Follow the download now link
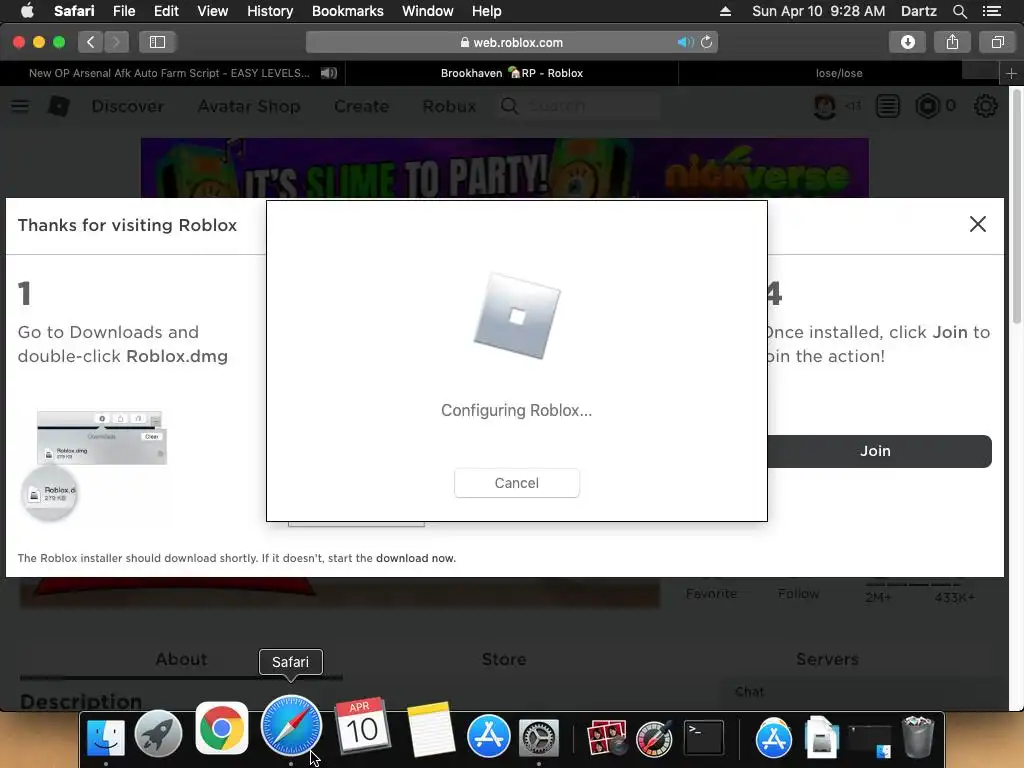 click(415, 558)
